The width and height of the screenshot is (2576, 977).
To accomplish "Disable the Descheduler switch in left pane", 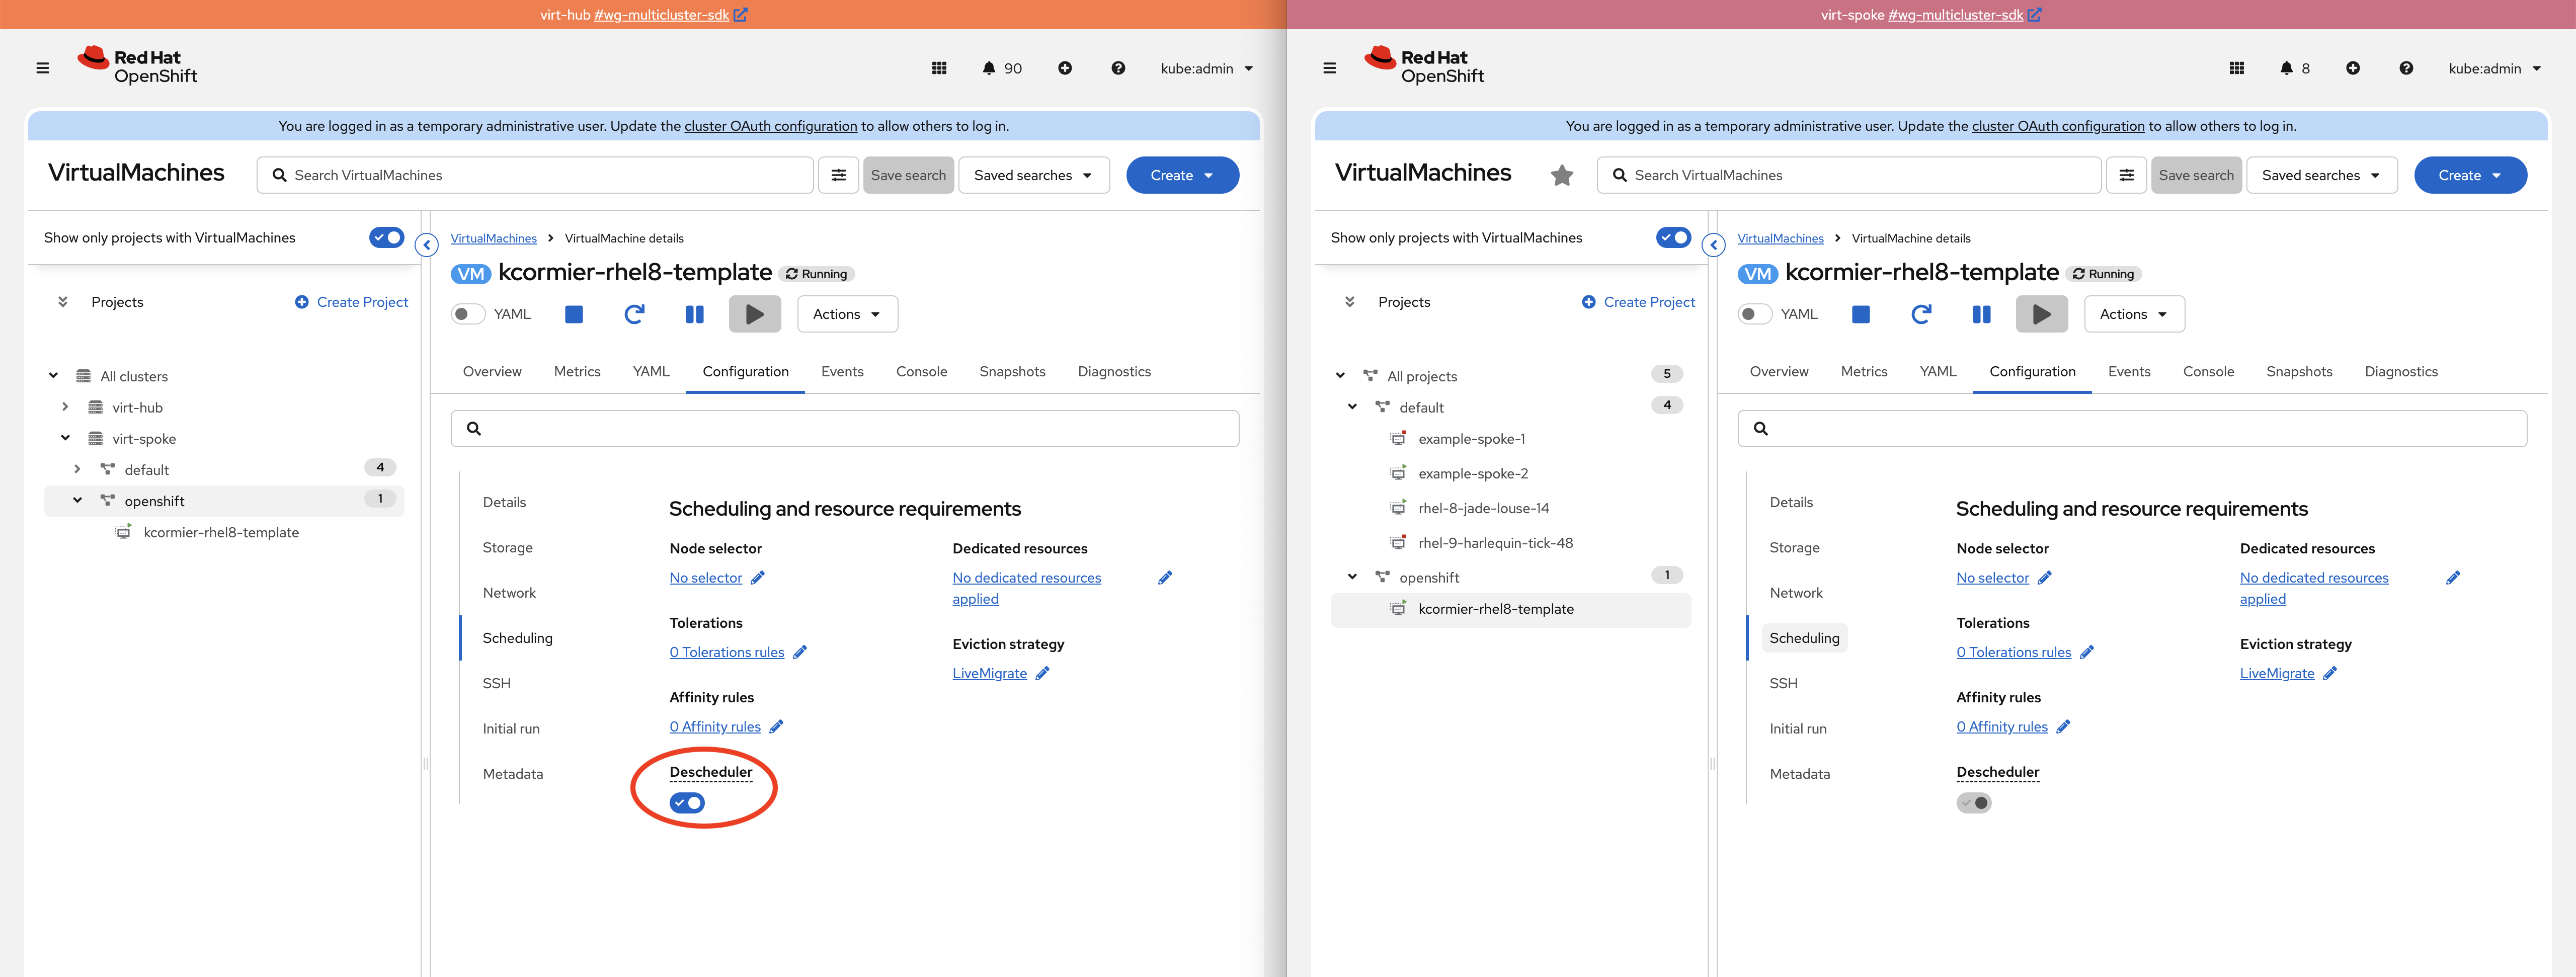I will 687,803.
